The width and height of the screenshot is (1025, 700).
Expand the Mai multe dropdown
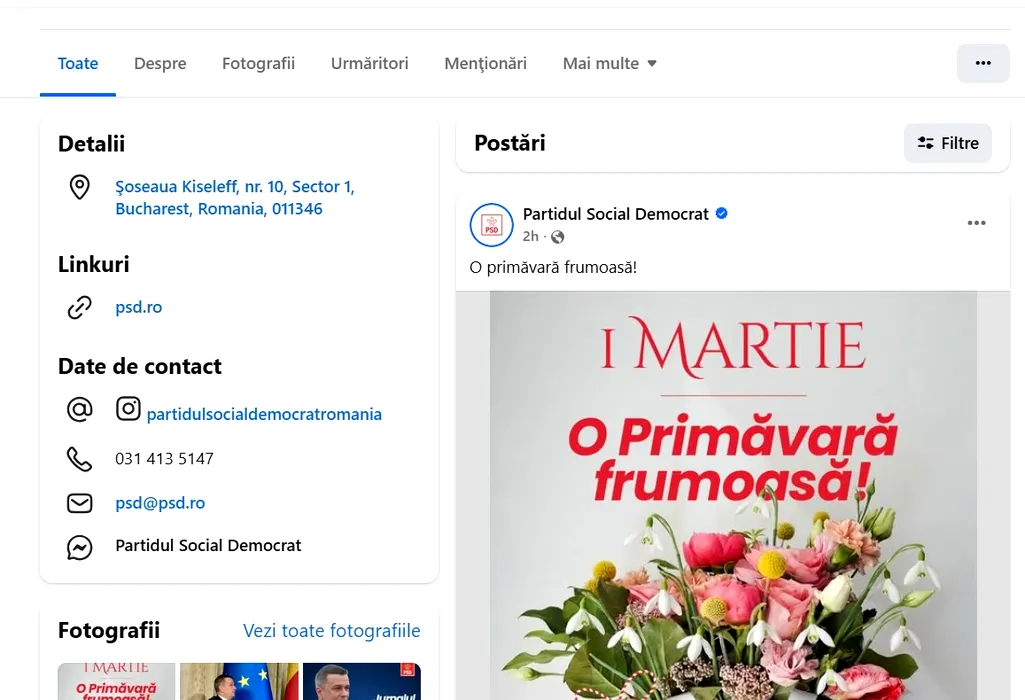609,64
